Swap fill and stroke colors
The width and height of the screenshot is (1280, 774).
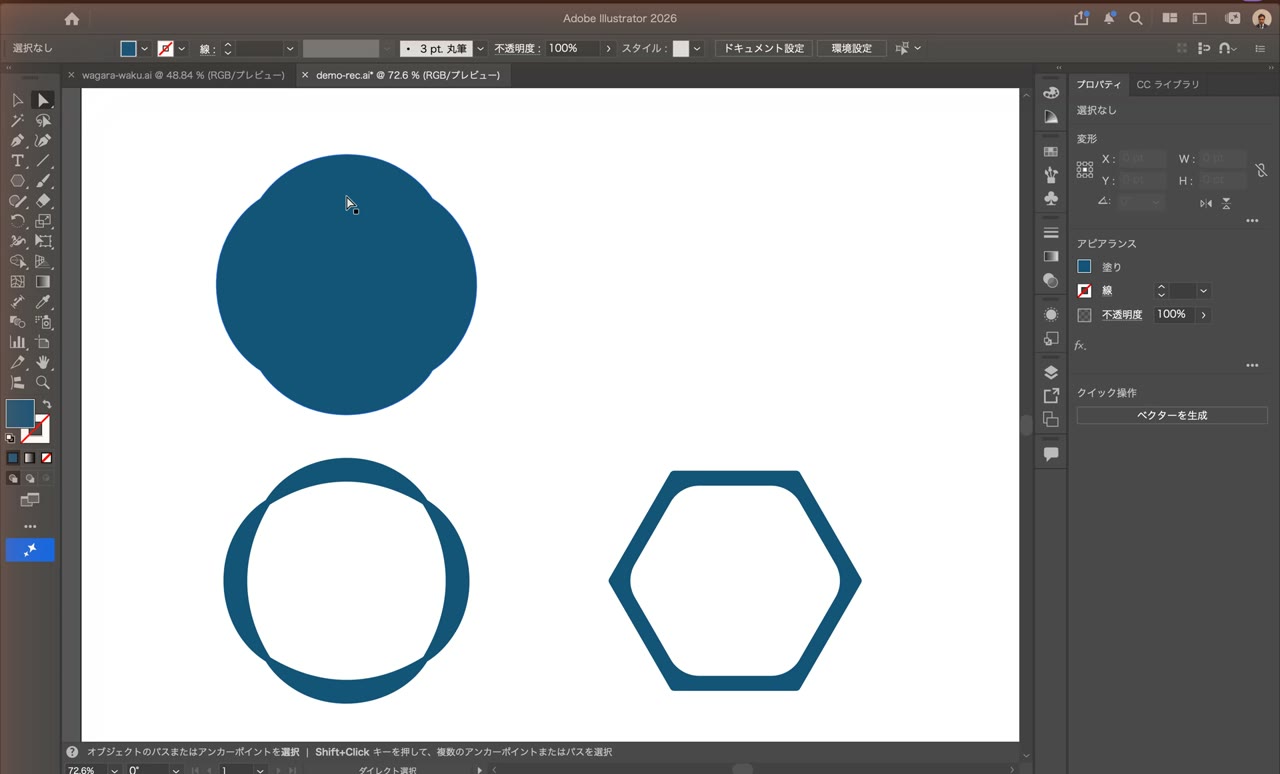(x=46, y=405)
